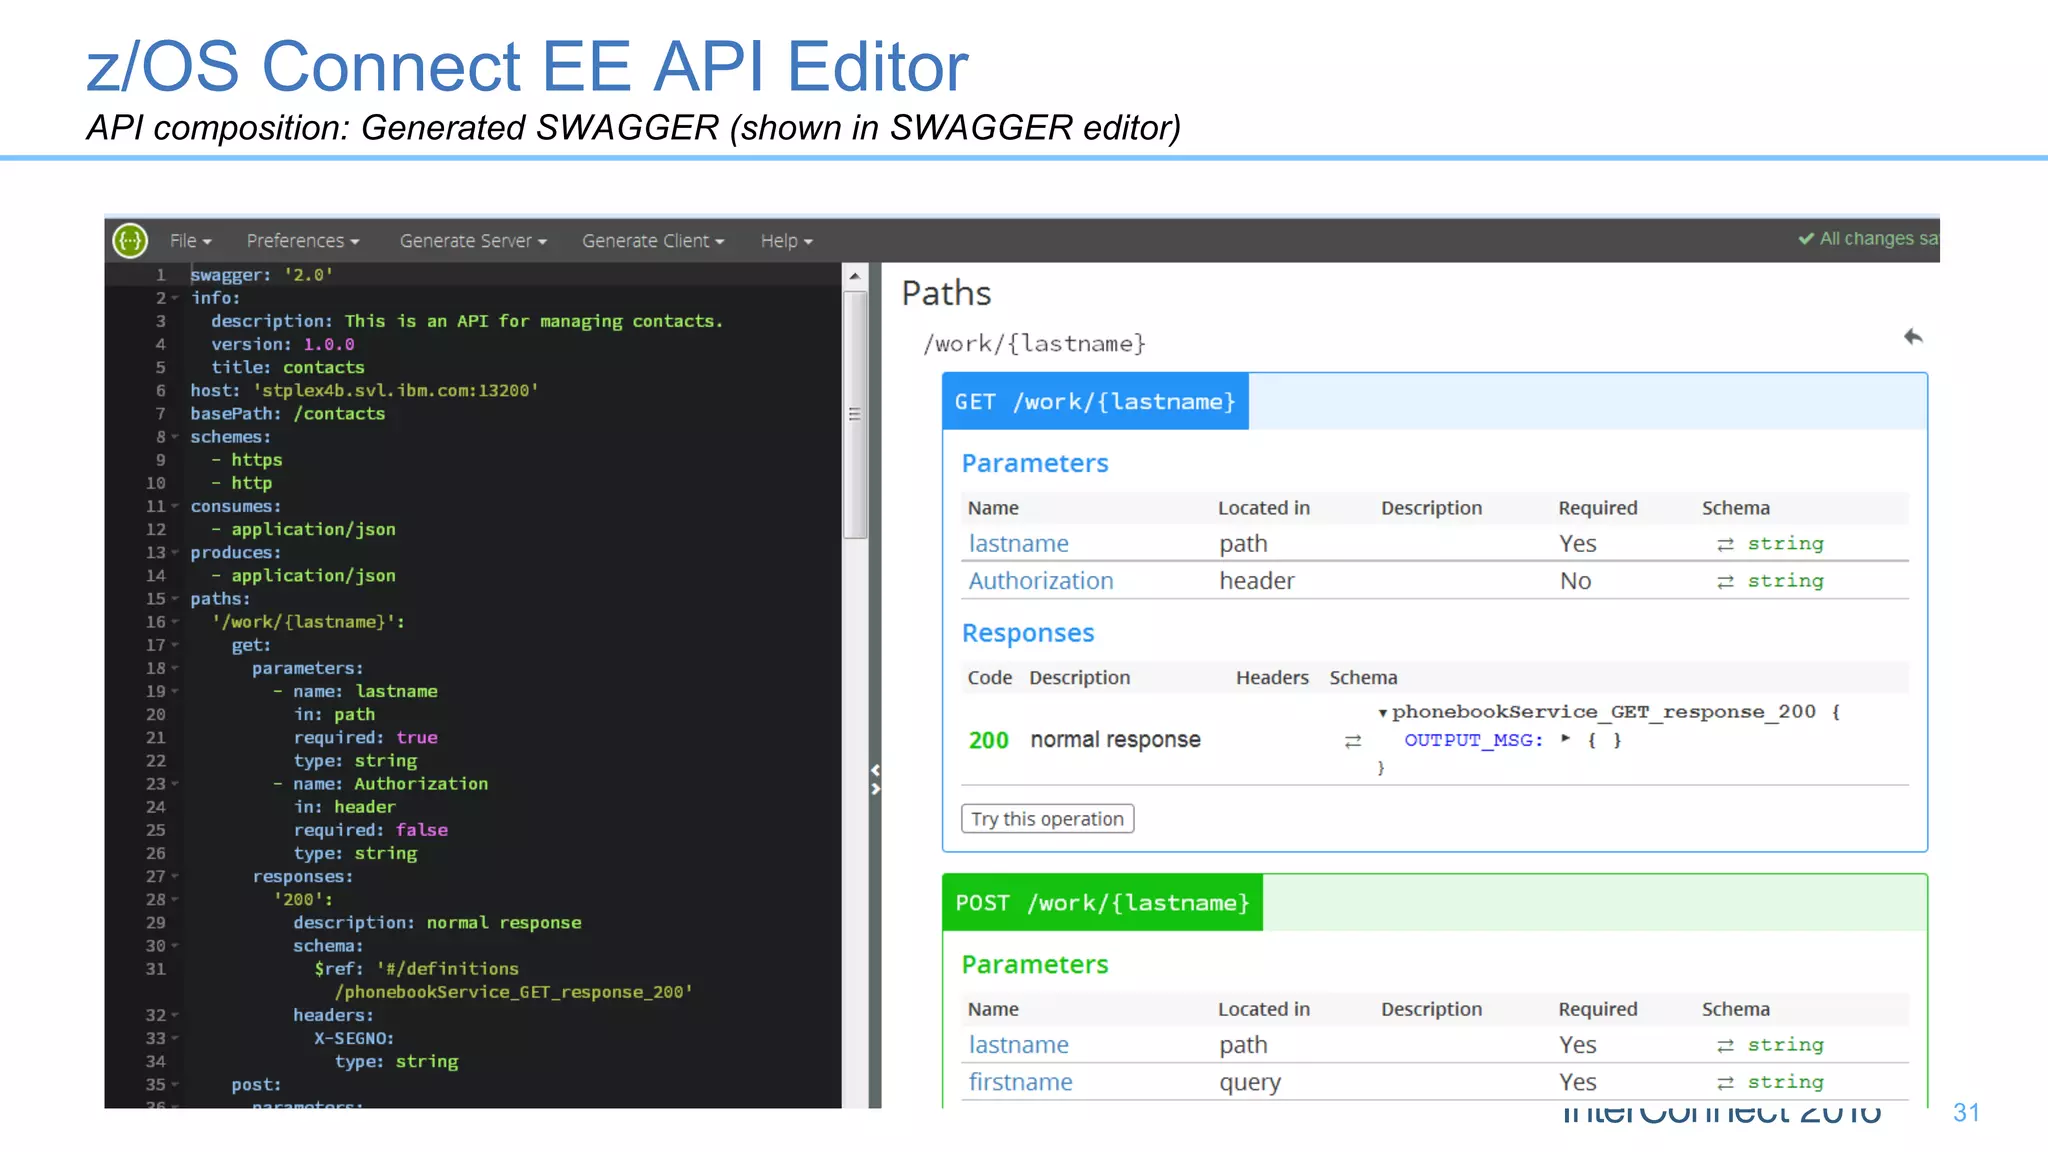Fold the info block at line 2

click(175, 298)
